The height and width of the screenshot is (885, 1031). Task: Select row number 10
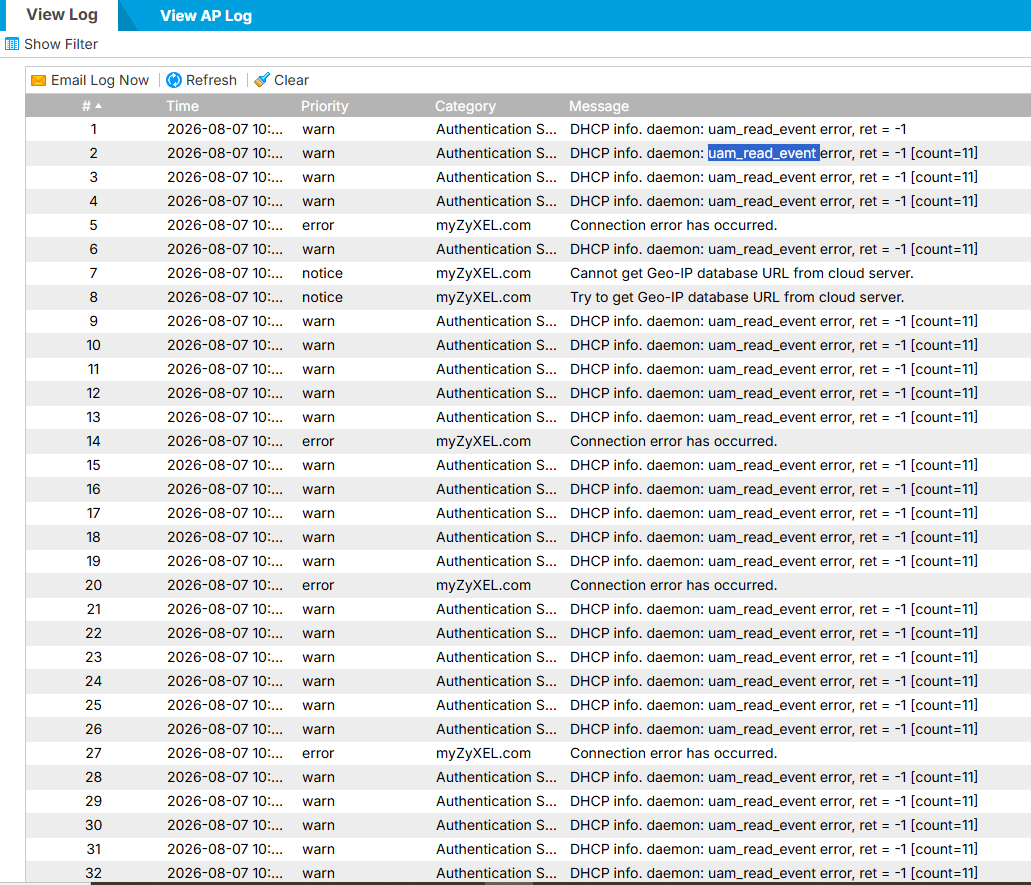coord(93,345)
